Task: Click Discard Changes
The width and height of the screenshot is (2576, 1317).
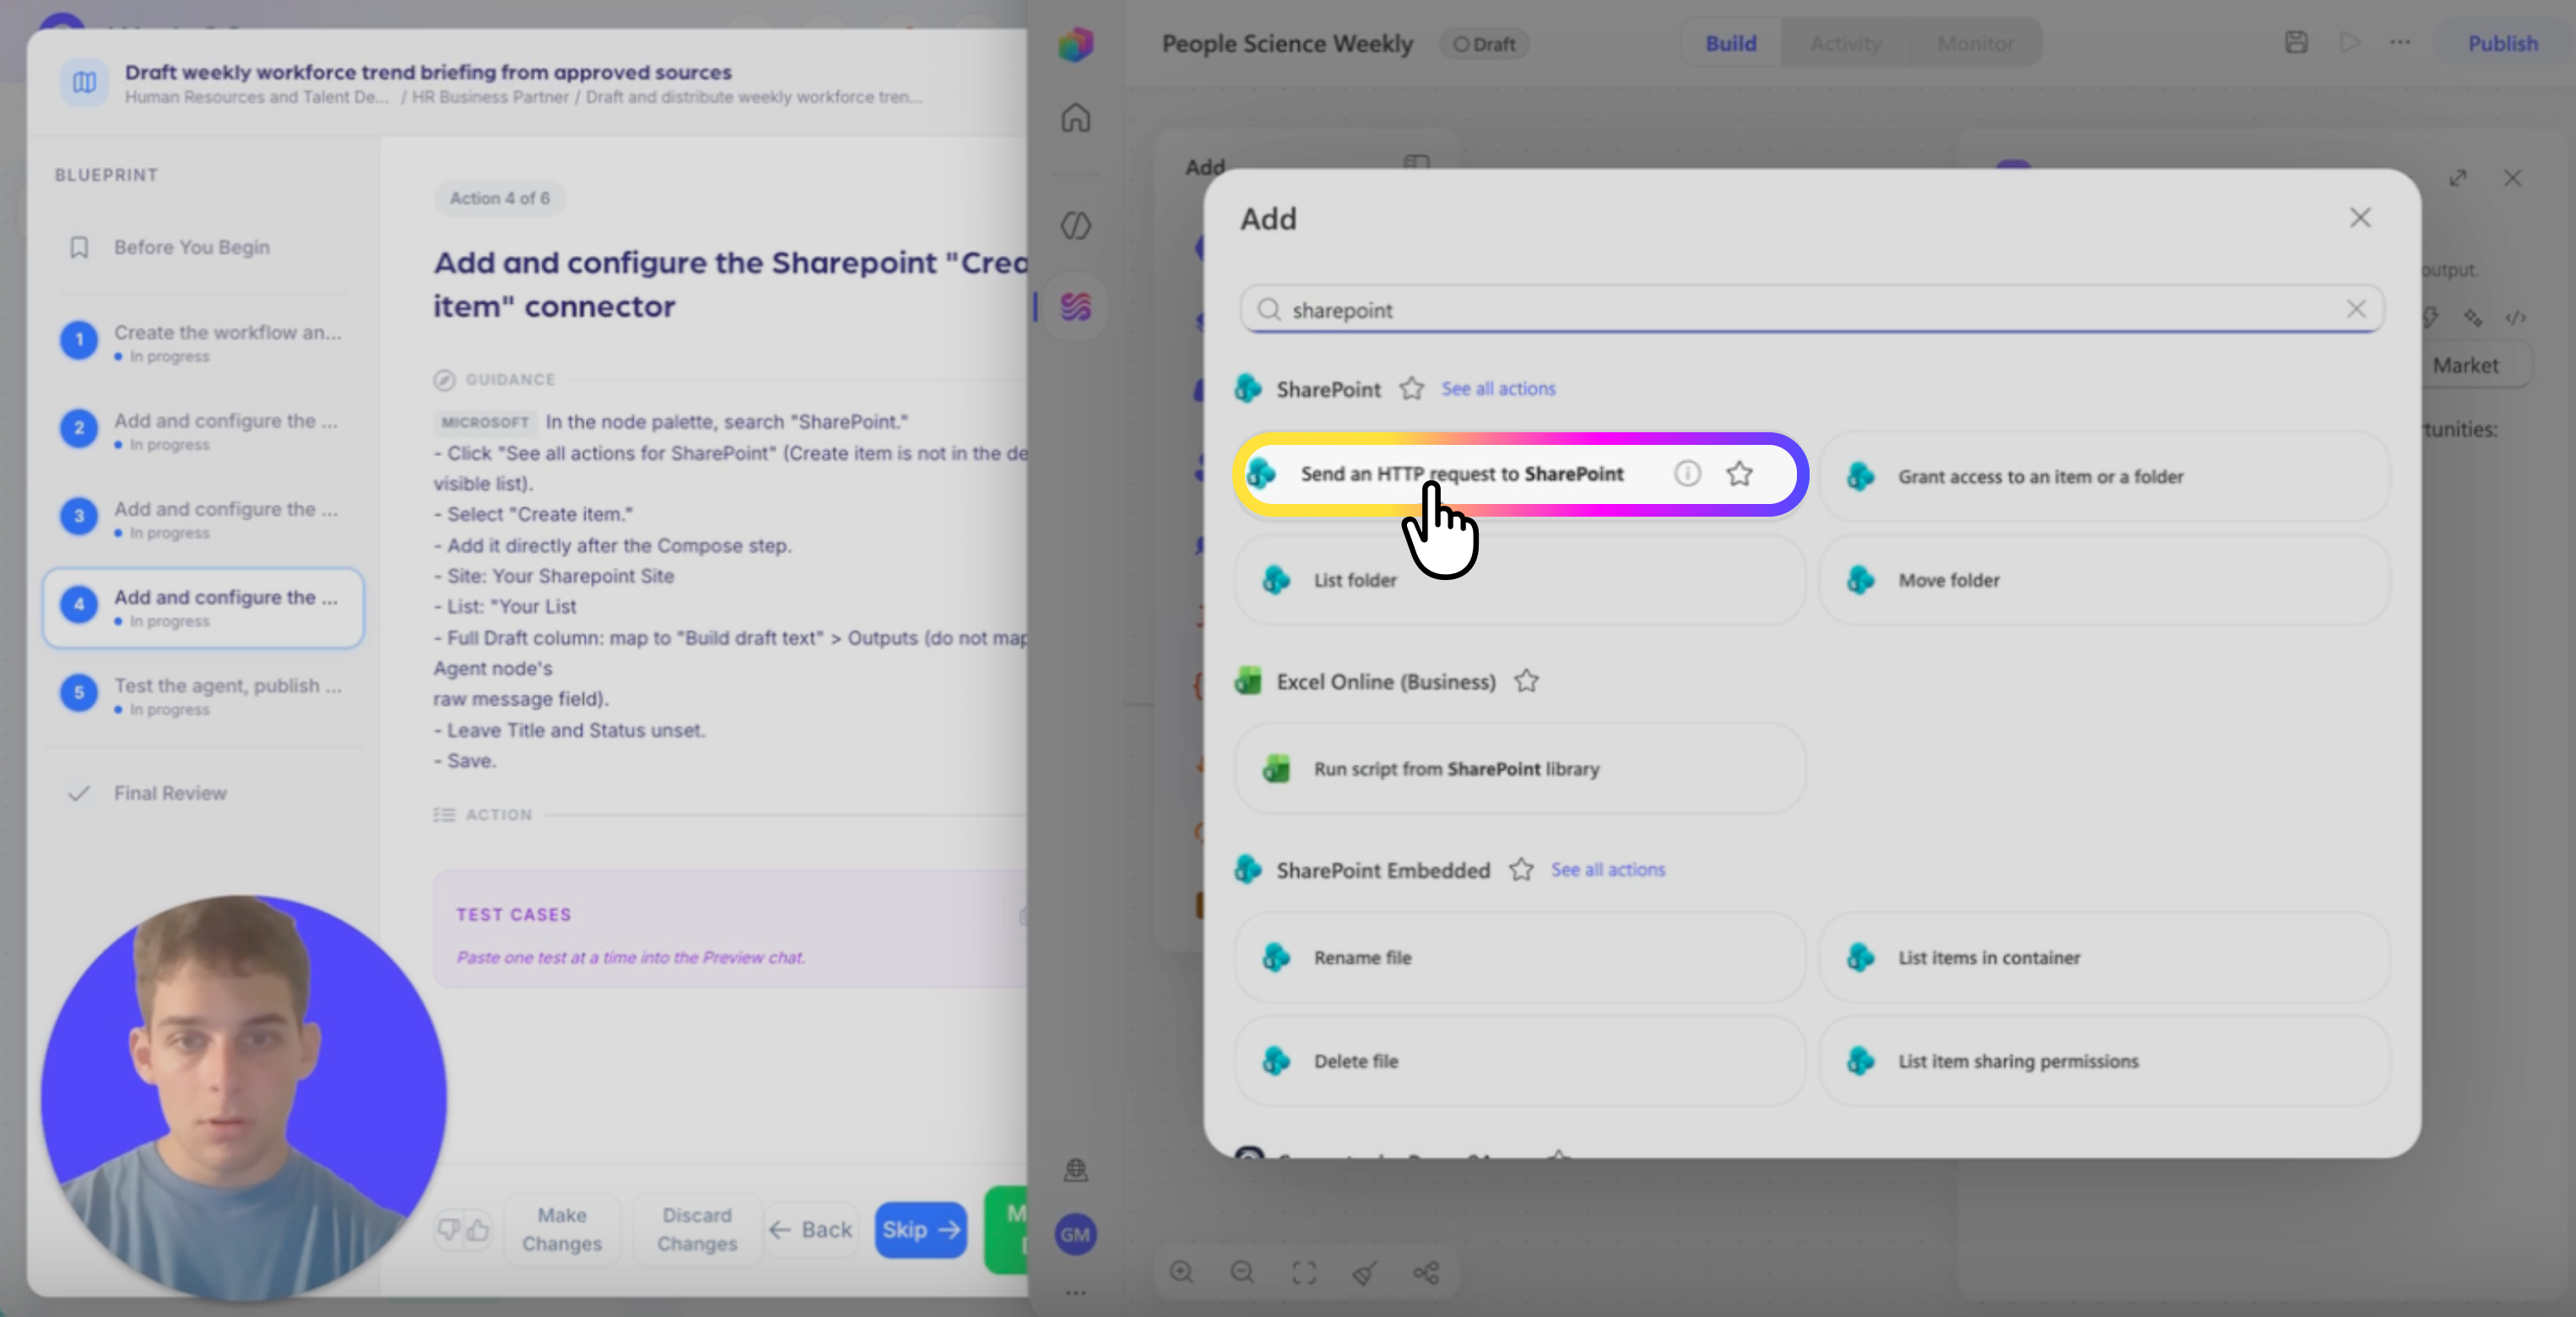Action: click(697, 1229)
